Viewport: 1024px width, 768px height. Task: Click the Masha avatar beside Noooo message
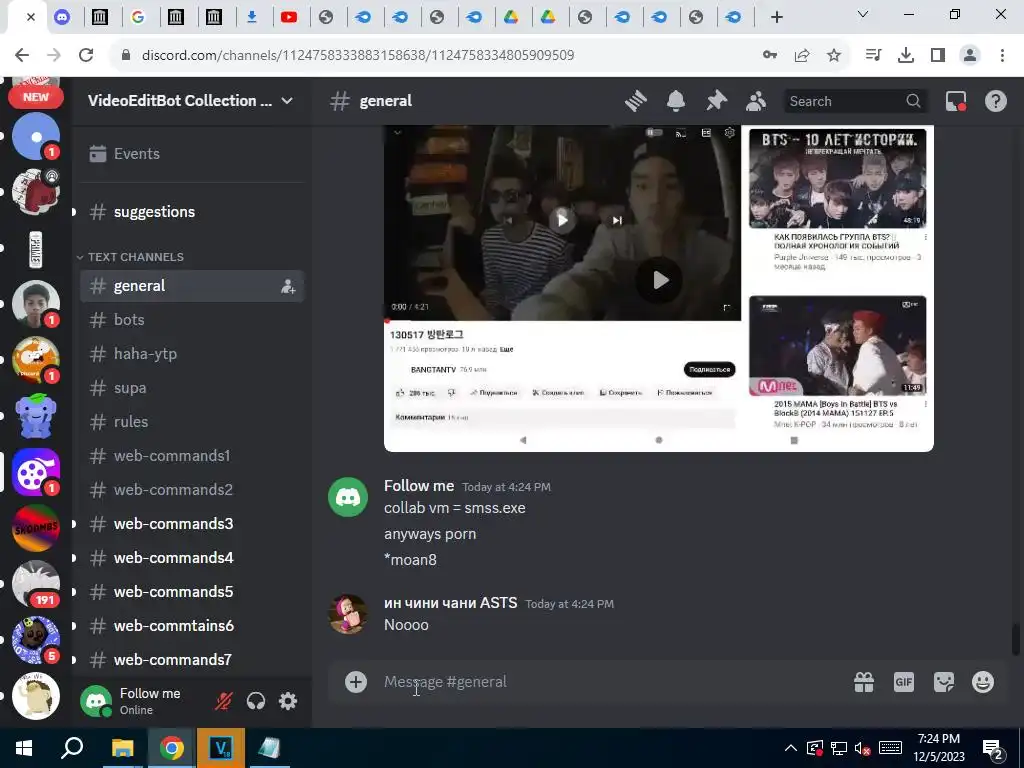tap(347, 614)
